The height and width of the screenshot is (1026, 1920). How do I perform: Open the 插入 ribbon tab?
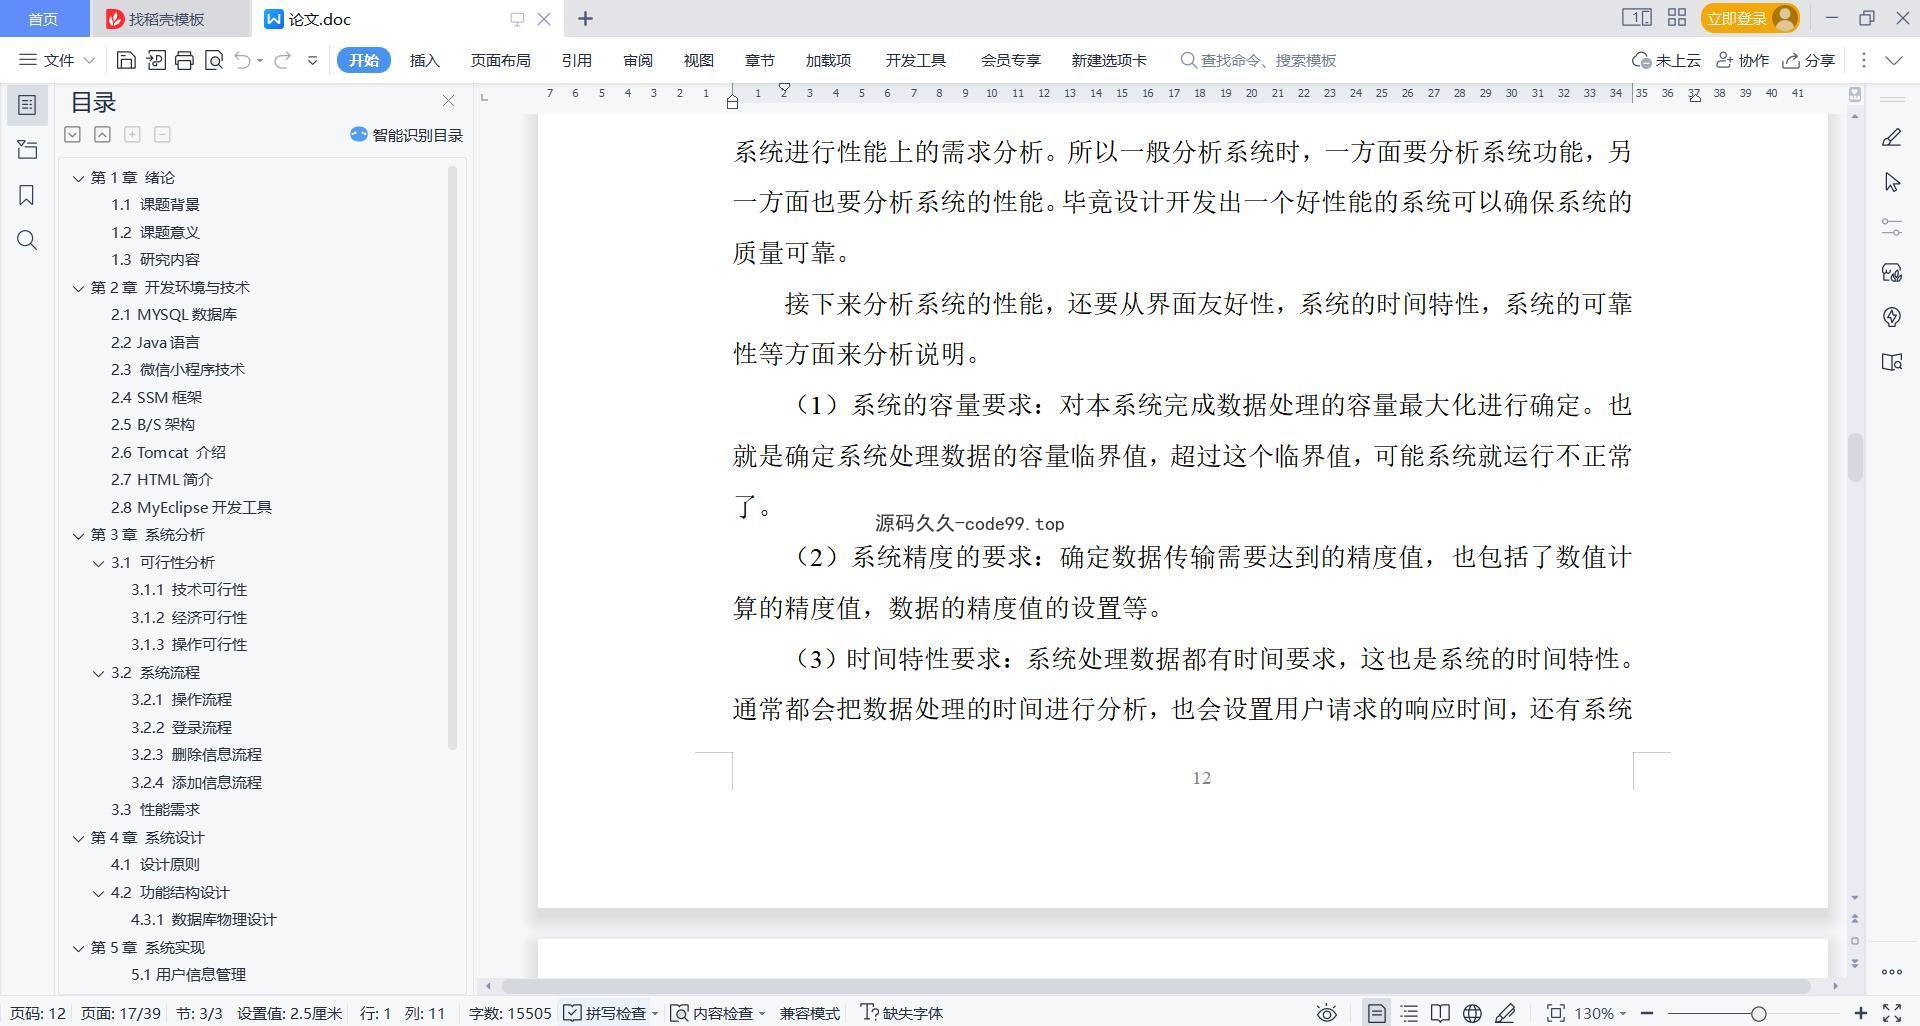click(425, 61)
